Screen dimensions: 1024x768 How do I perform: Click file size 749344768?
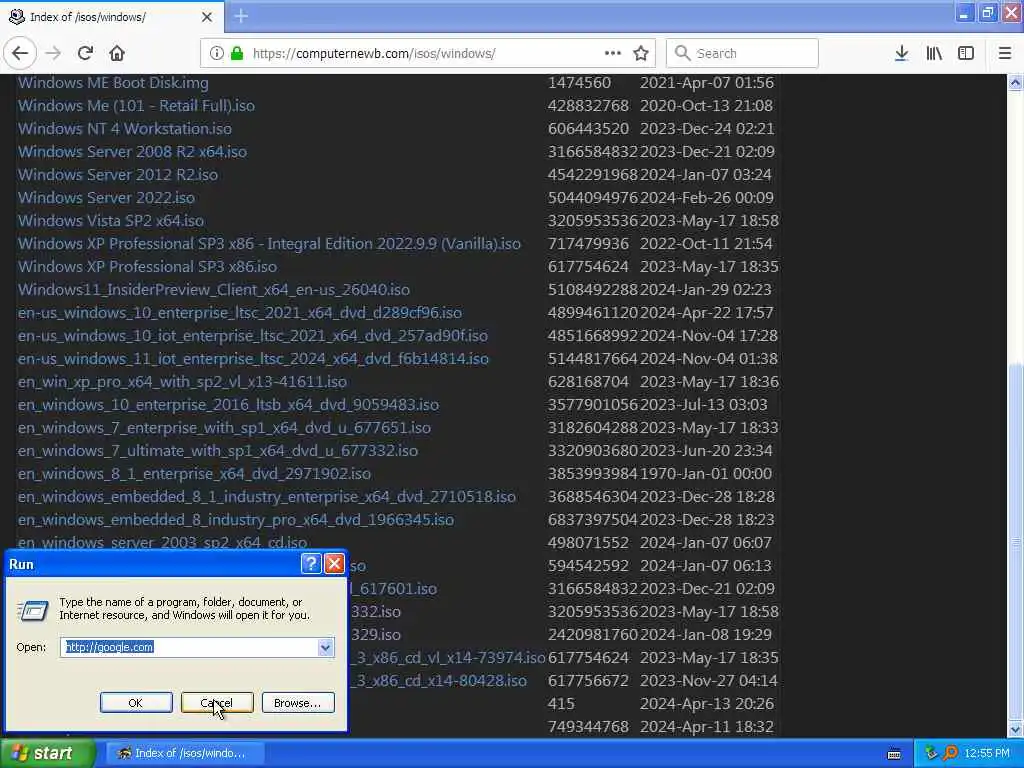588,727
